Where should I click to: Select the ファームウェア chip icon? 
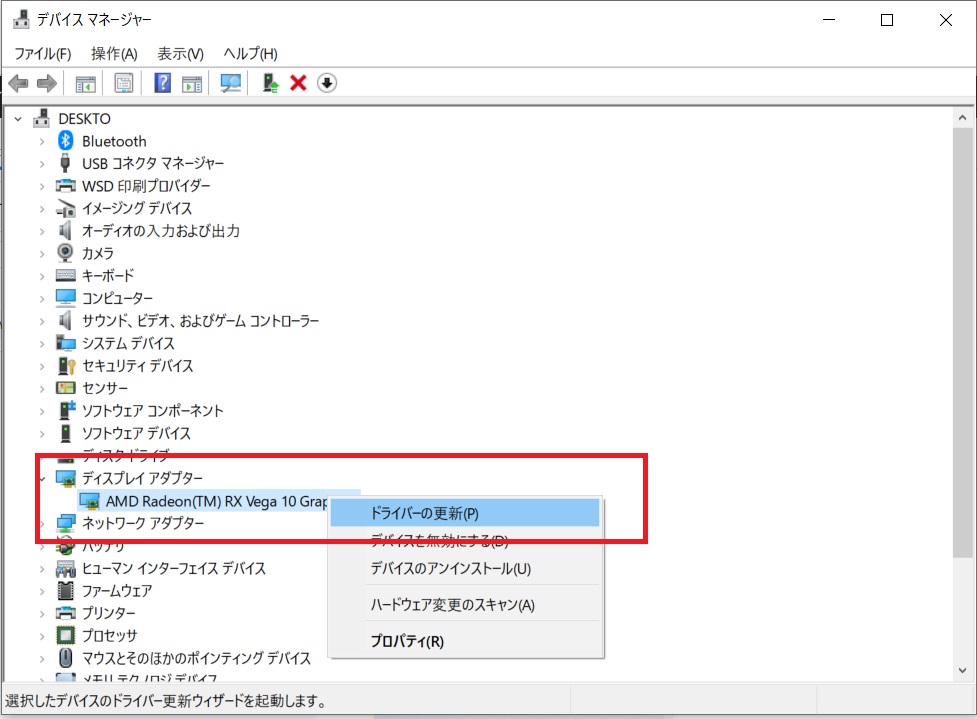(x=65, y=591)
